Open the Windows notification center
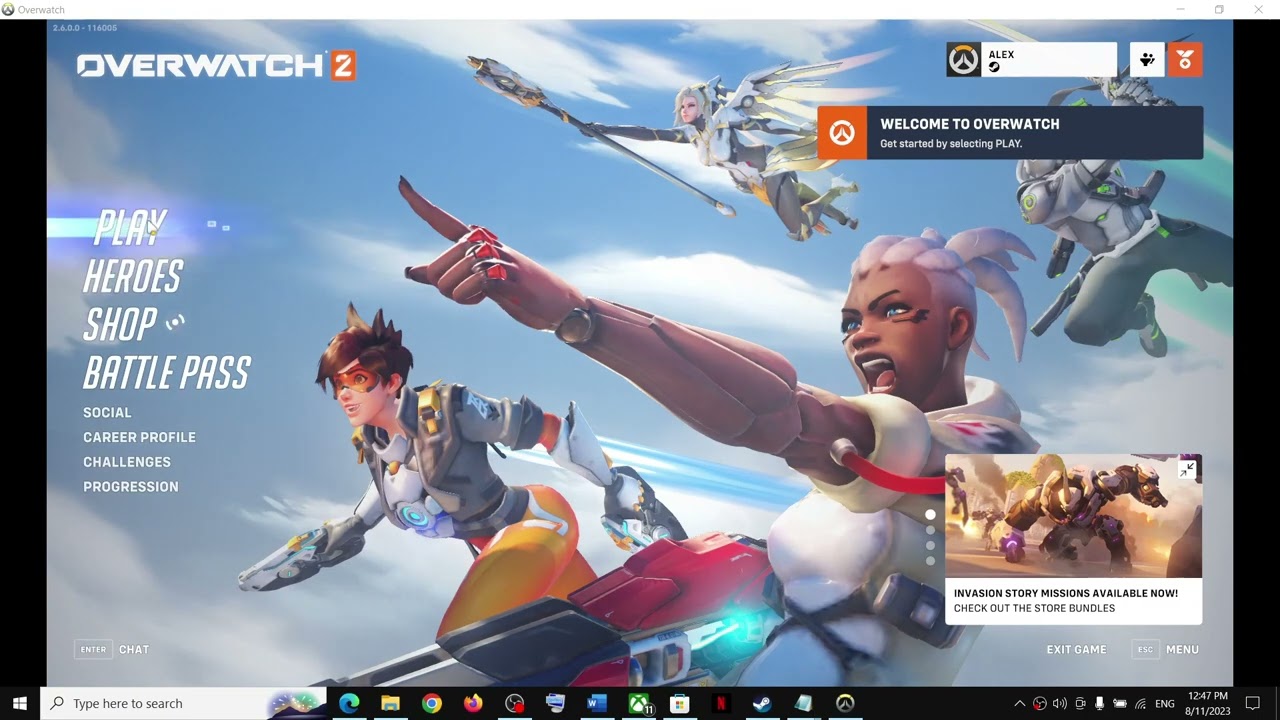The width and height of the screenshot is (1280, 720). point(1252,704)
